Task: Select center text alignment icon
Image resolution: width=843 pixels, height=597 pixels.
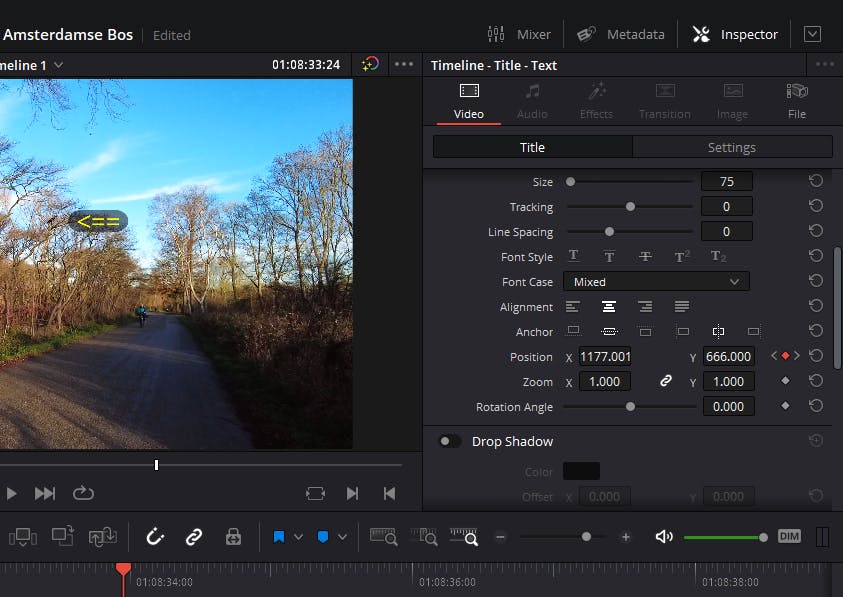Action: pos(609,307)
